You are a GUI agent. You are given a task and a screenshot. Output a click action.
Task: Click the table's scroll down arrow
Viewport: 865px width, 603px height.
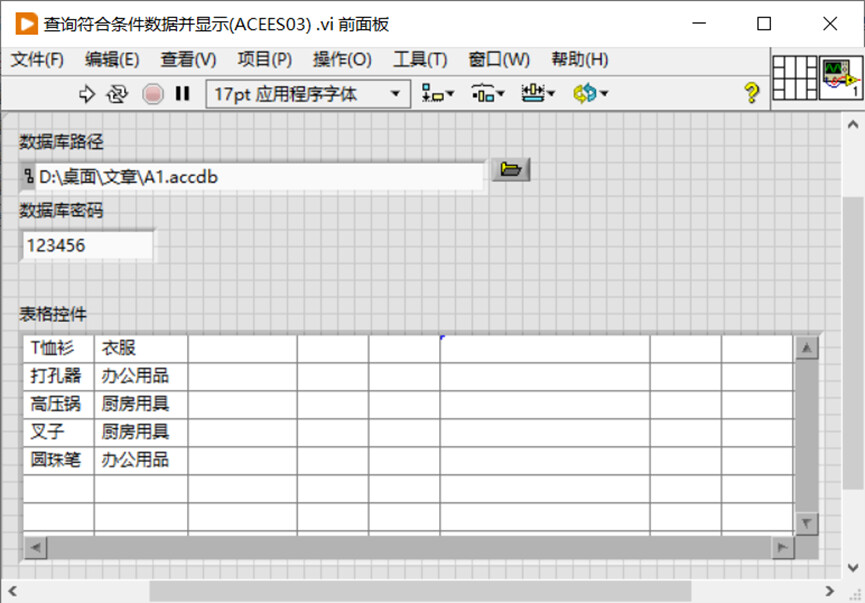click(807, 524)
